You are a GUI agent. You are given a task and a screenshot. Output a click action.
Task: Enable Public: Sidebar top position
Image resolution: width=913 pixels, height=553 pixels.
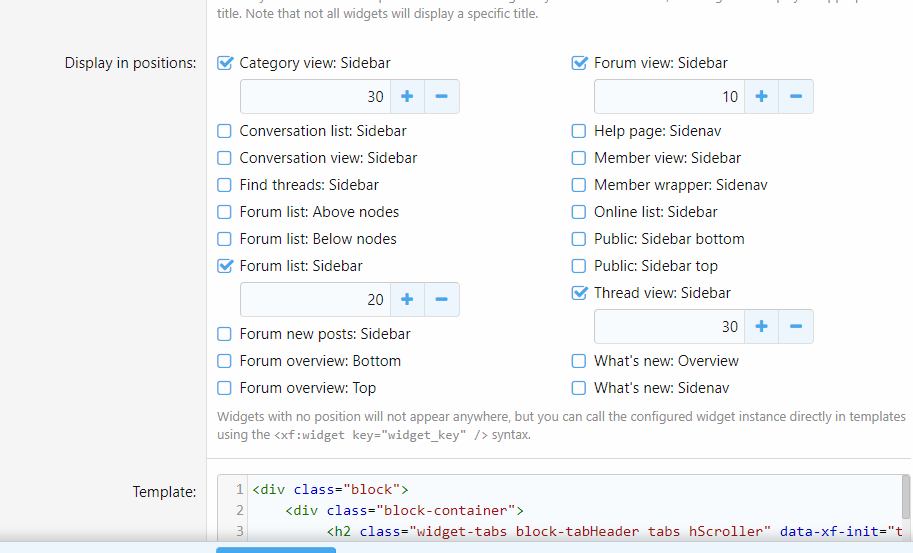(x=579, y=266)
